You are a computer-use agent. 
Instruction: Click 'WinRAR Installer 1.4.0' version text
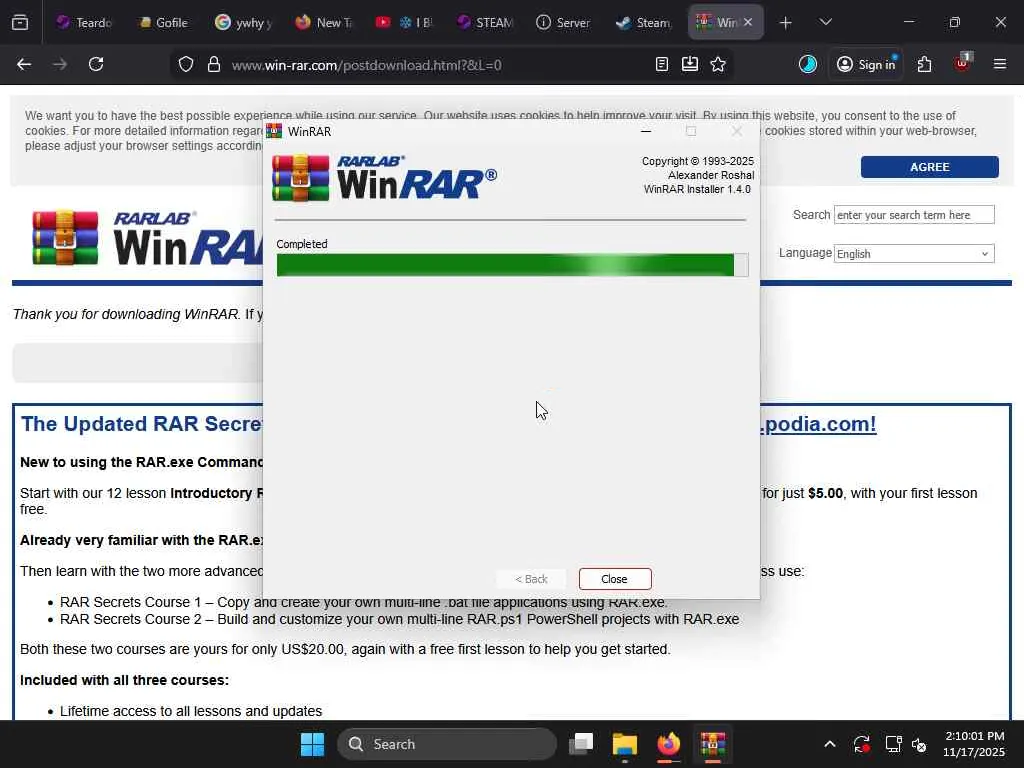click(697, 189)
